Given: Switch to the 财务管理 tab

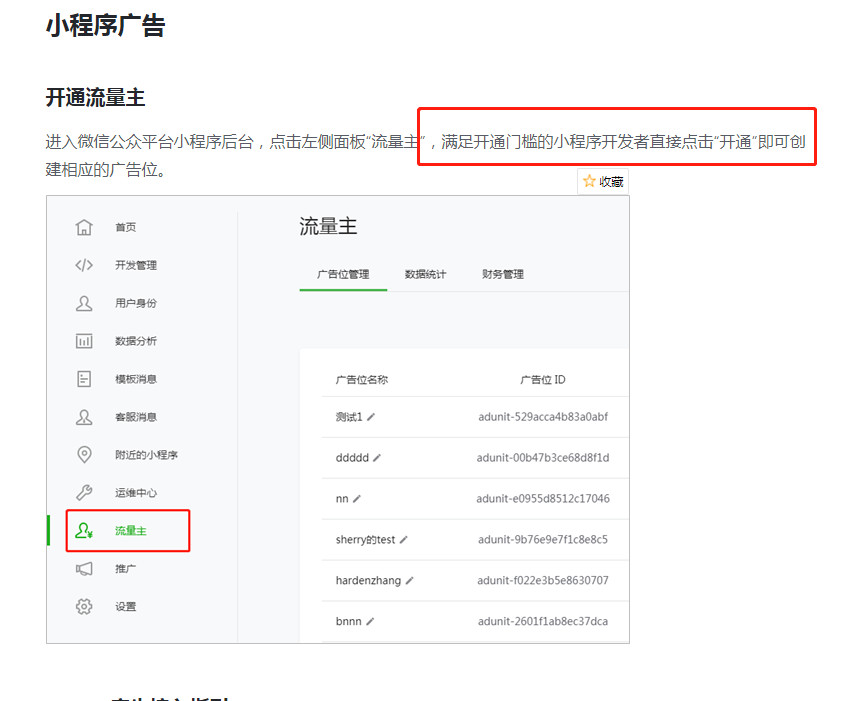Looking at the screenshot, I should (502, 274).
